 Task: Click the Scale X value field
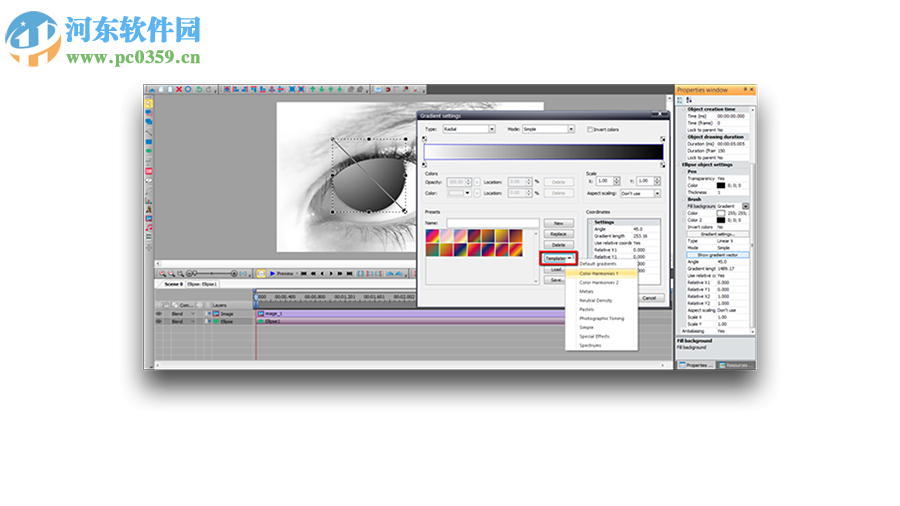[x=605, y=181]
